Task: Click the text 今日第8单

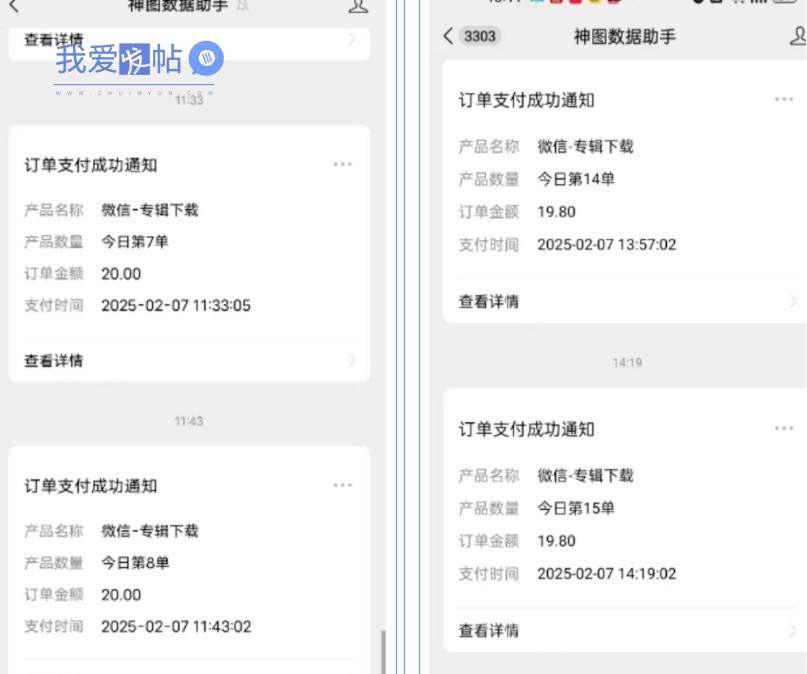Action: pyautogui.click(x=135, y=563)
